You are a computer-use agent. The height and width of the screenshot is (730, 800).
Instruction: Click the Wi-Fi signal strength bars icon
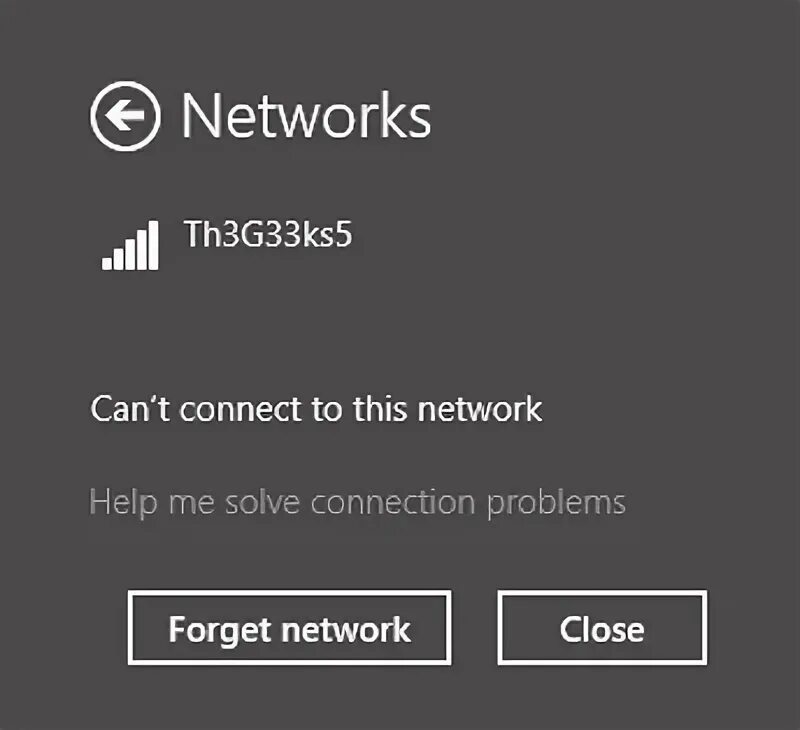pos(130,245)
